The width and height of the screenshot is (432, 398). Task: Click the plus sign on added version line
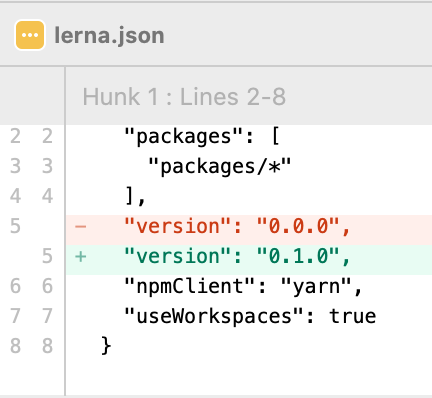click(x=81, y=256)
